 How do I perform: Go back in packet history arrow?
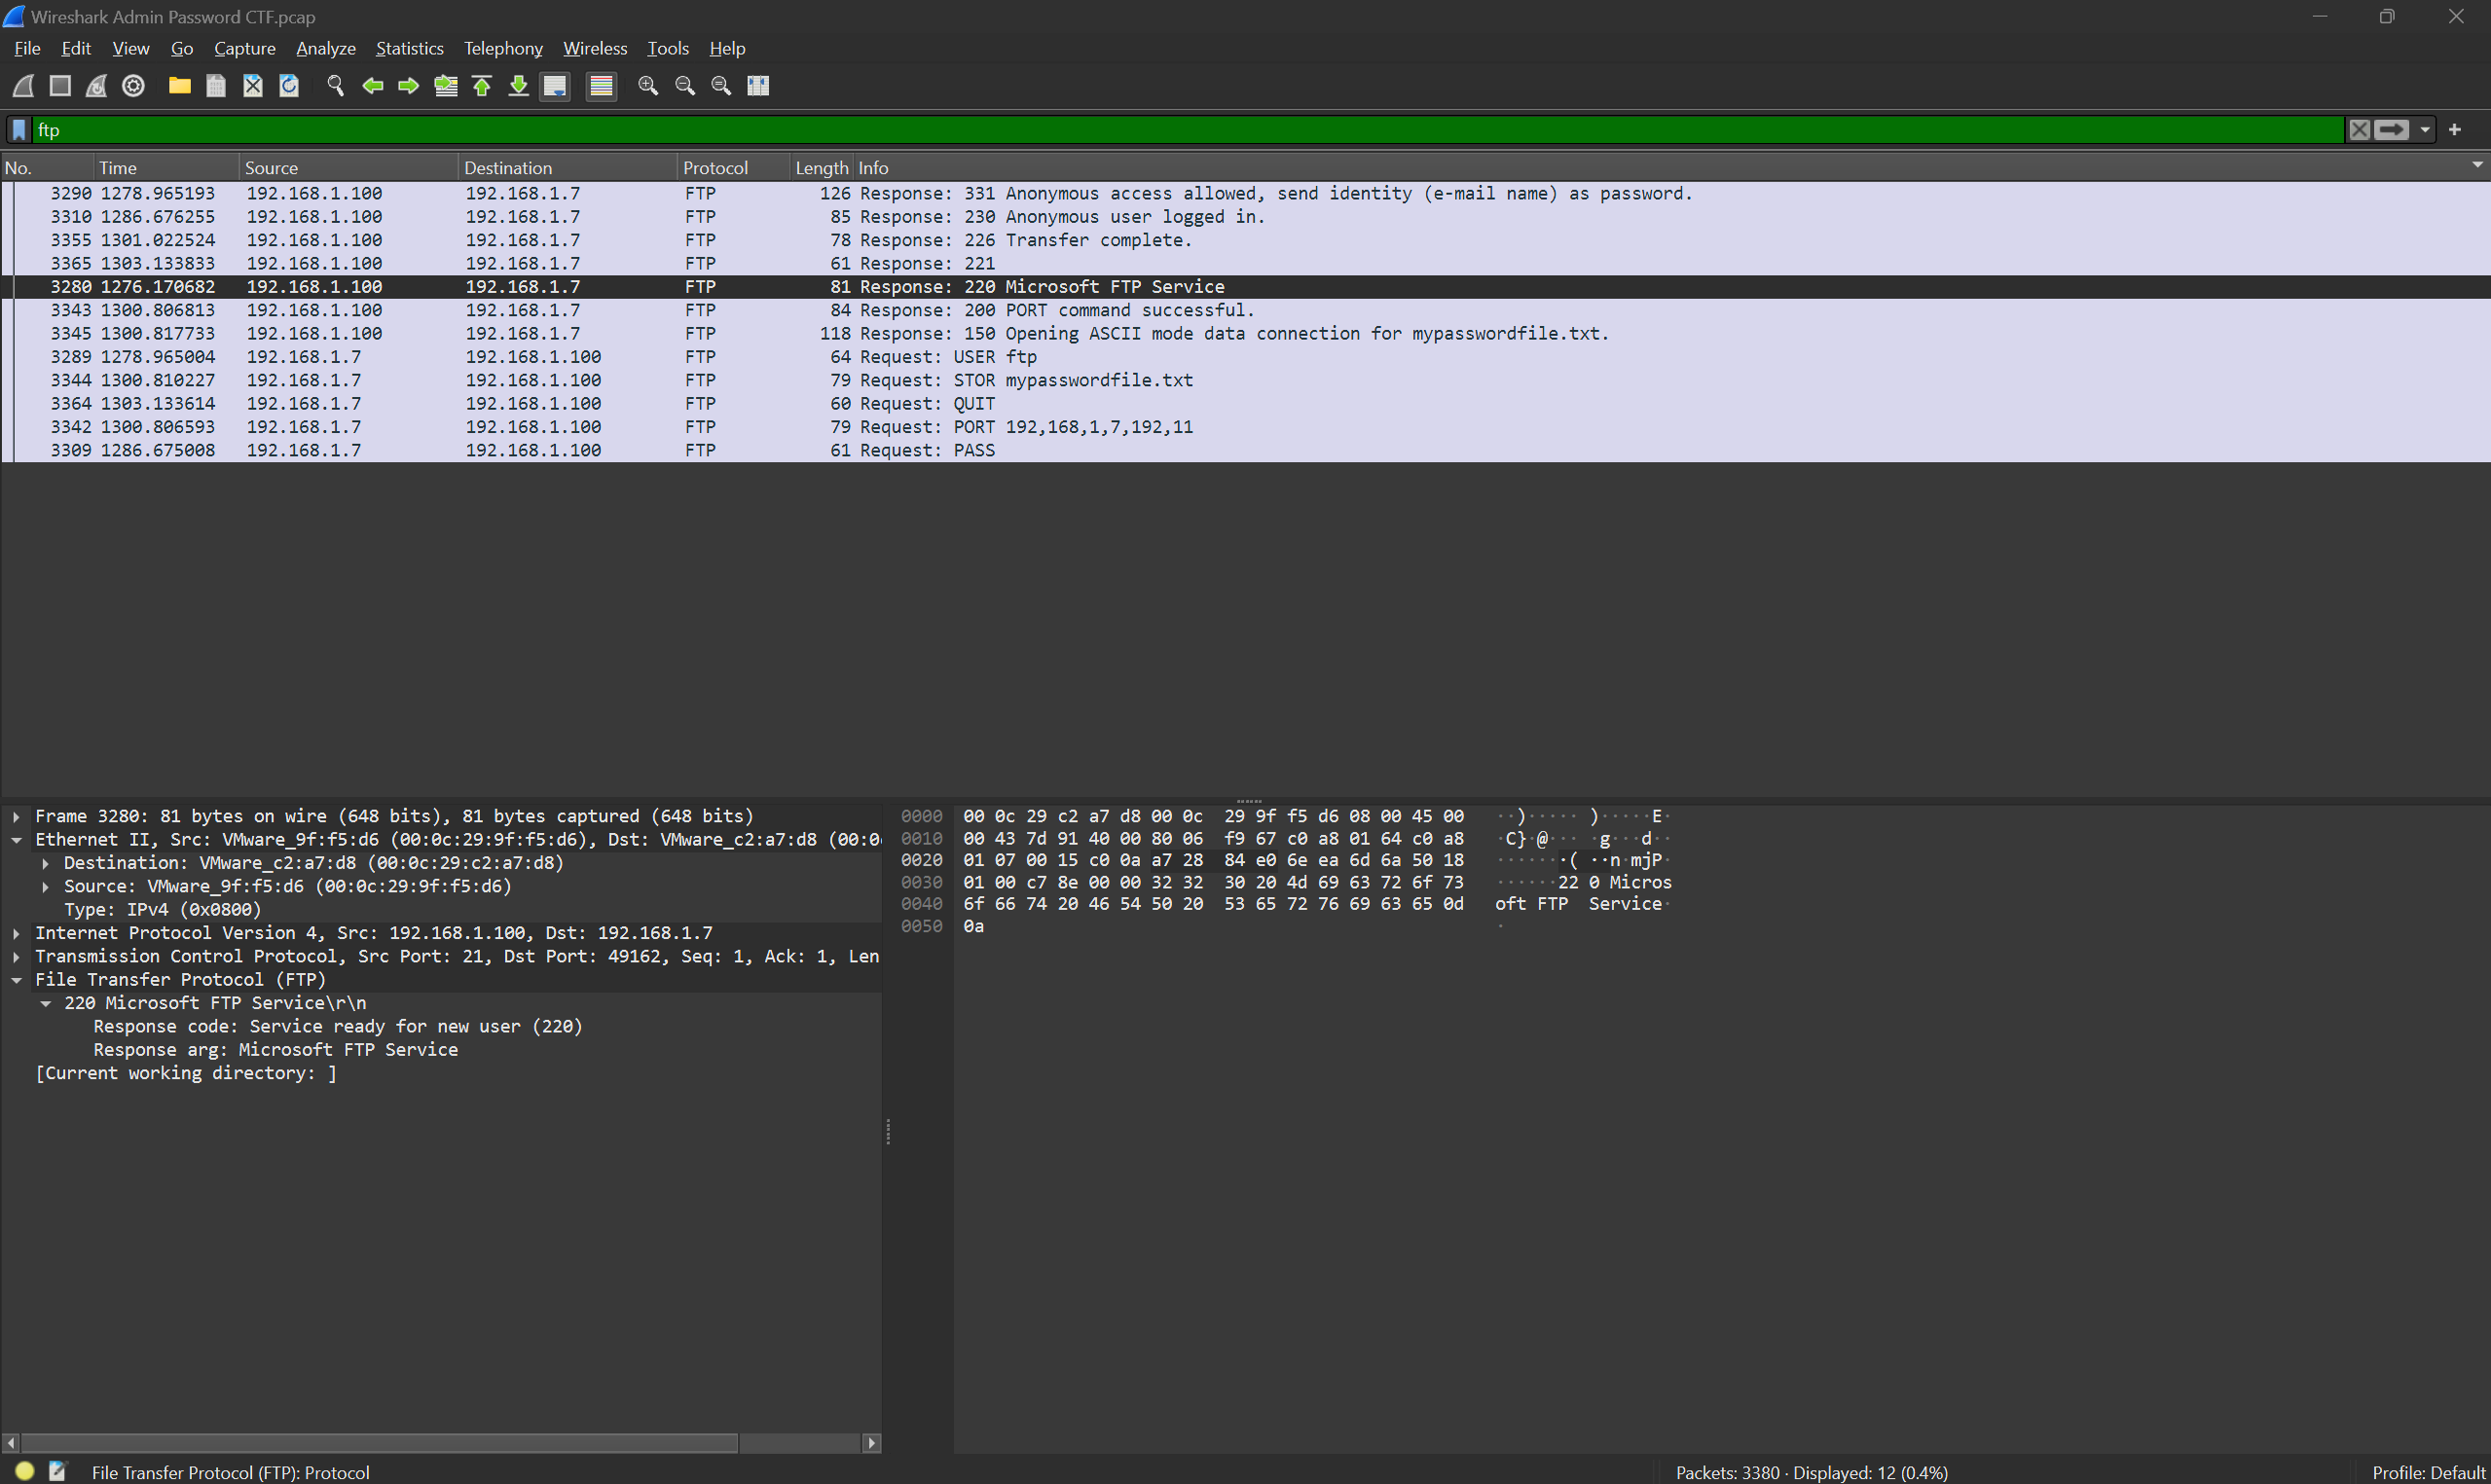pyautogui.click(x=373, y=86)
